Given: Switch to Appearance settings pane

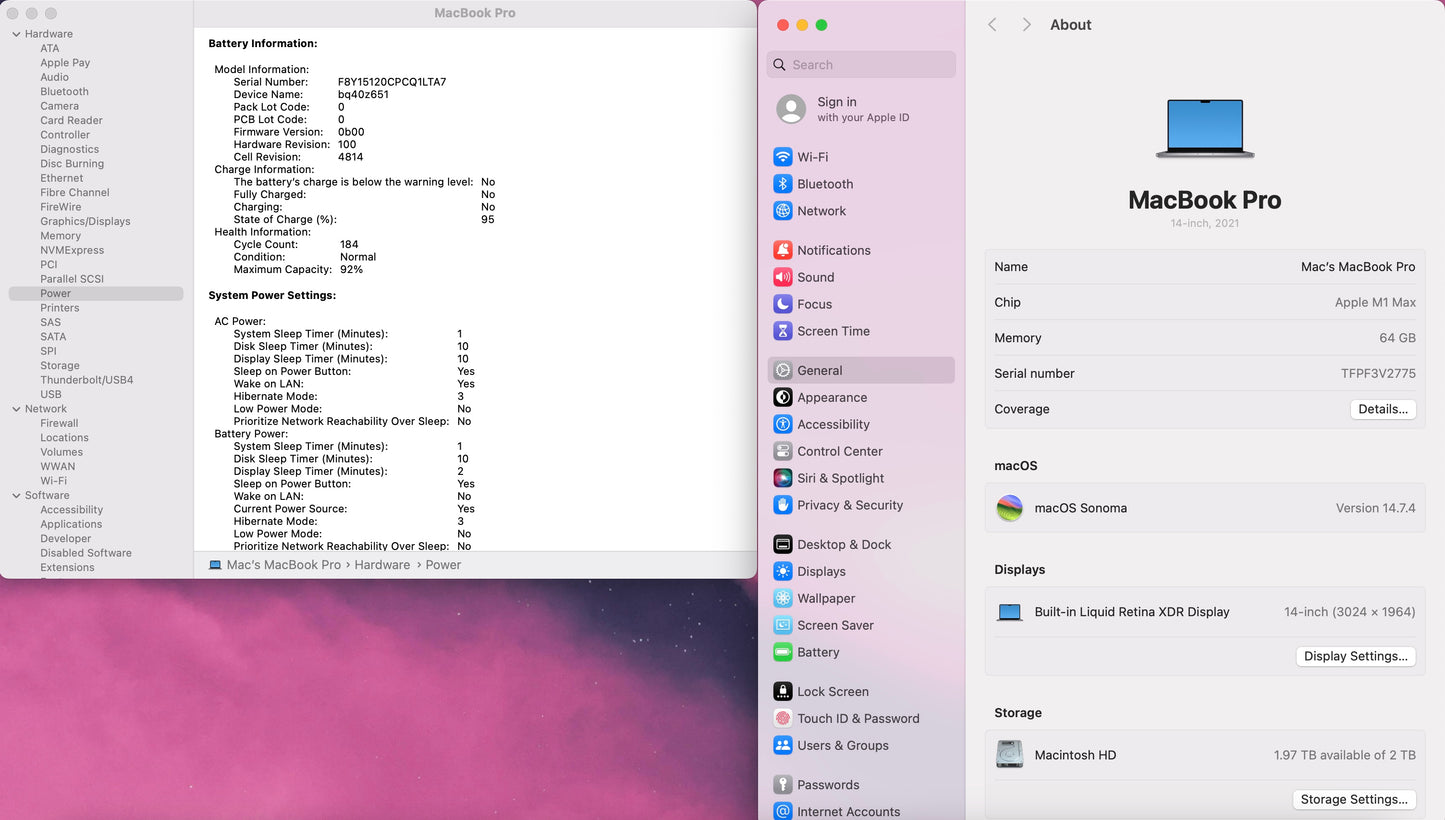Looking at the screenshot, I should pos(831,397).
